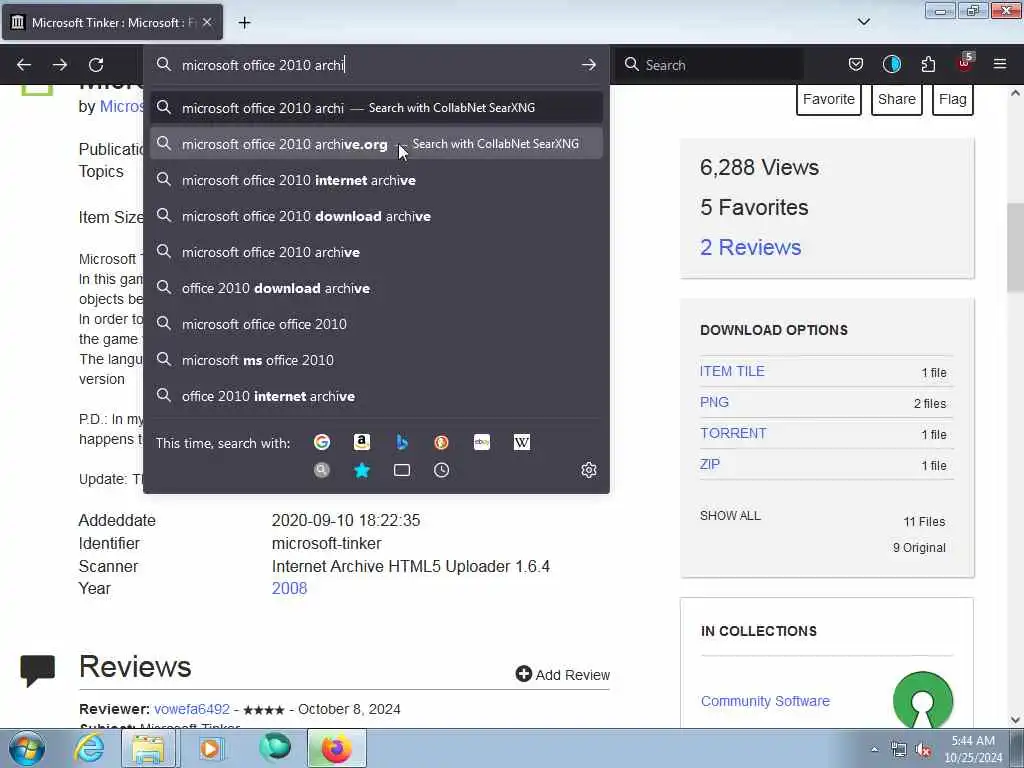Search this time with Google
Image resolution: width=1024 pixels, height=768 pixels.
pyautogui.click(x=322, y=442)
